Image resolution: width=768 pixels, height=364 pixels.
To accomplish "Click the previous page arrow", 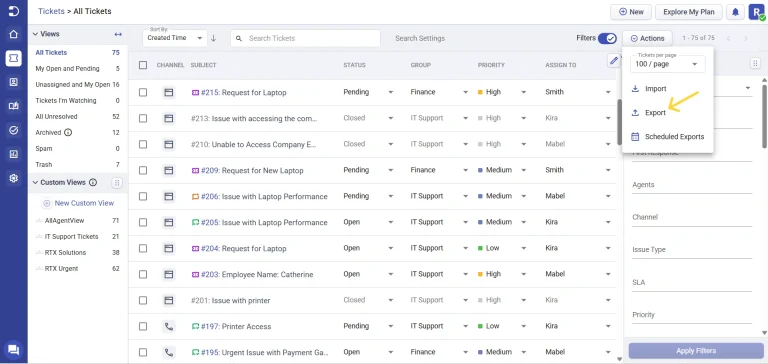I will coord(728,38).
